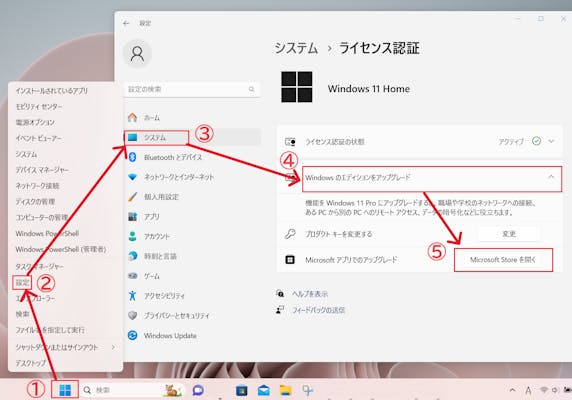Click the Bluetooth icon in the sidebar
This screenshot has height=400, width=572.
[132, 157]
